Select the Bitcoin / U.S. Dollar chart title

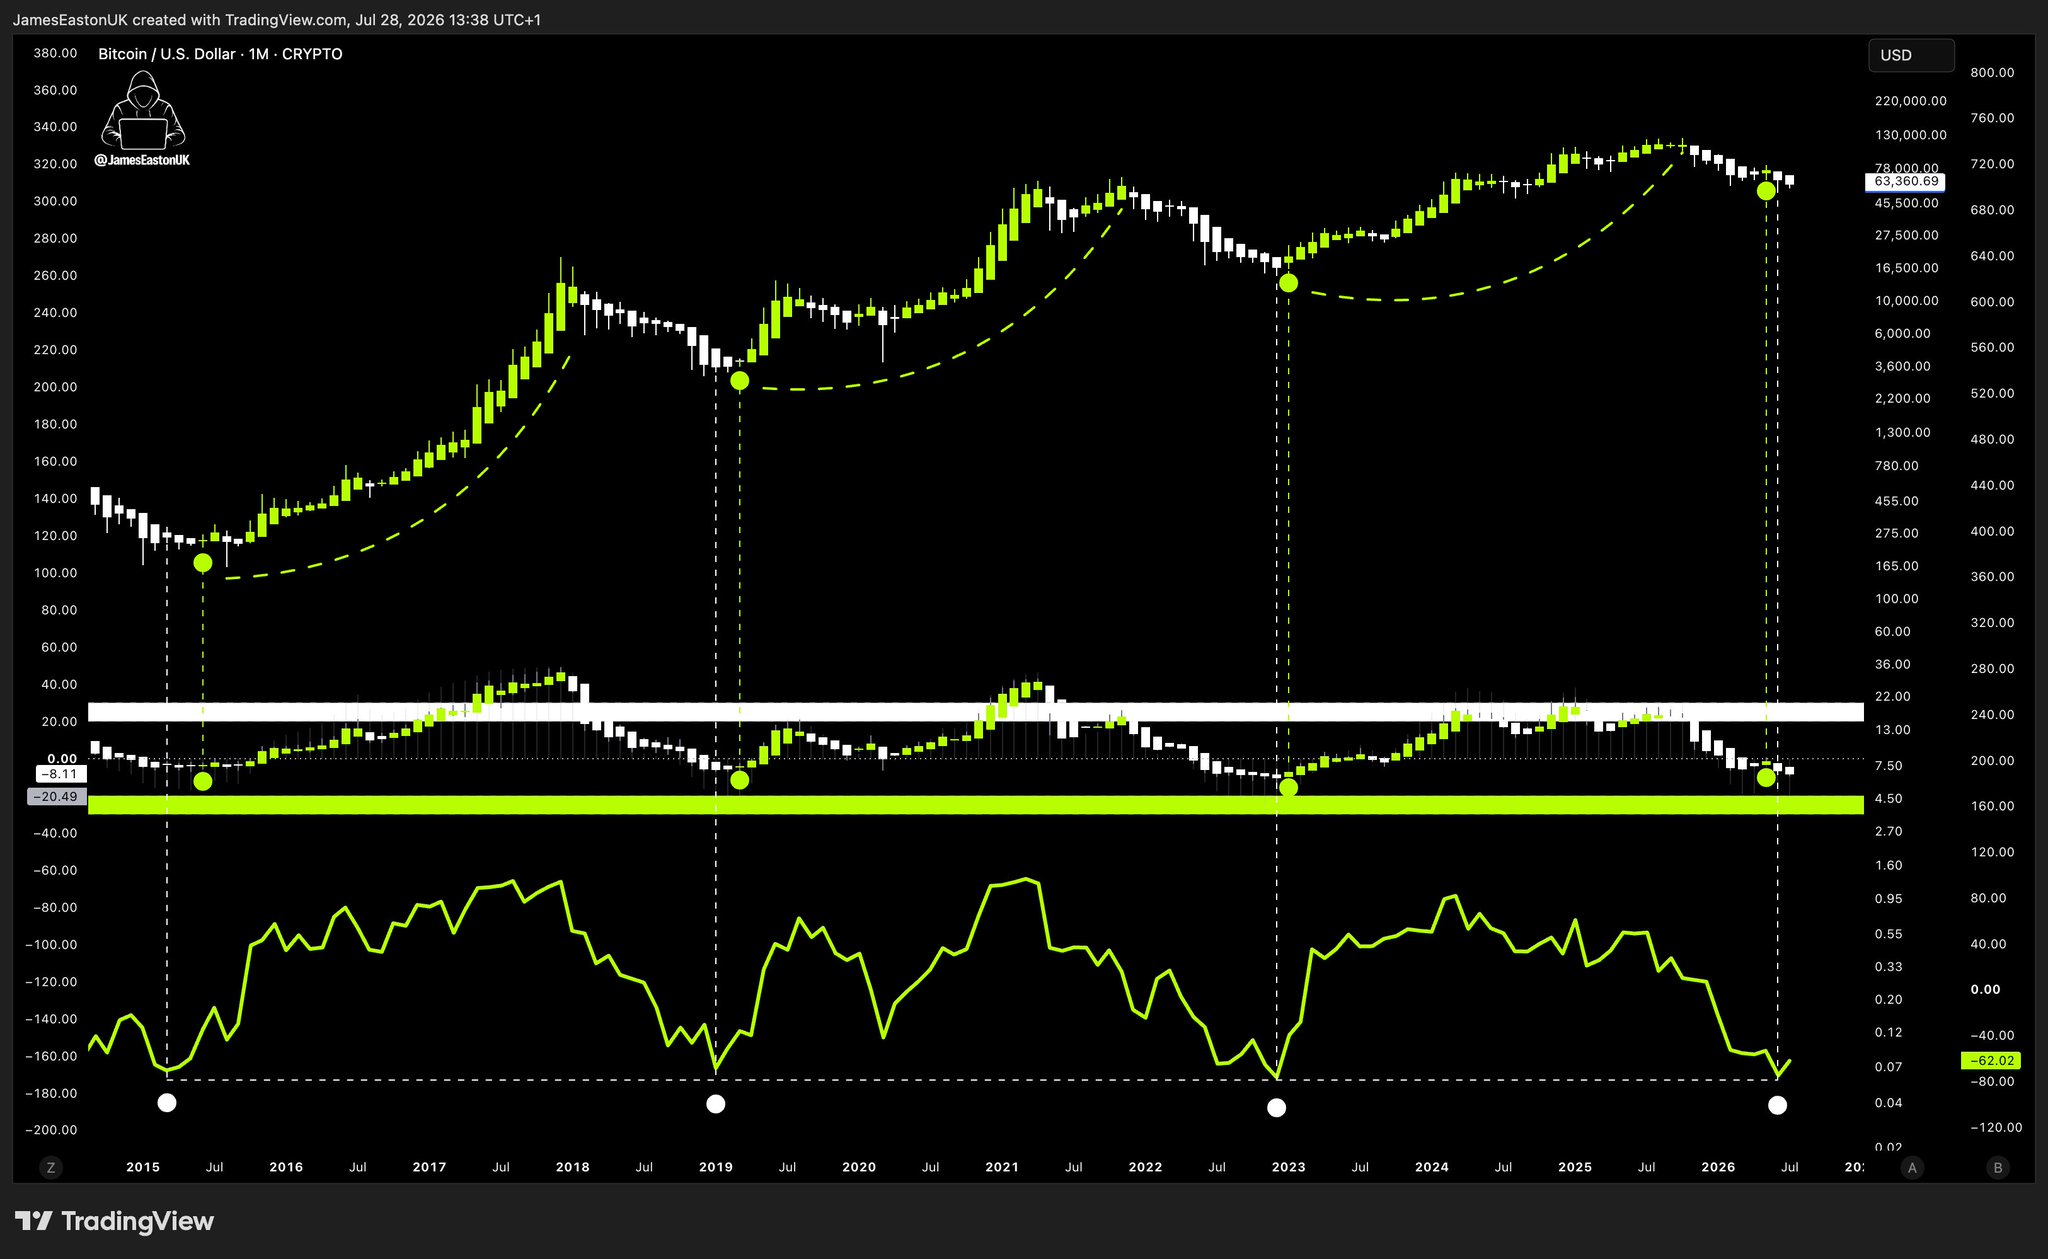220,54
